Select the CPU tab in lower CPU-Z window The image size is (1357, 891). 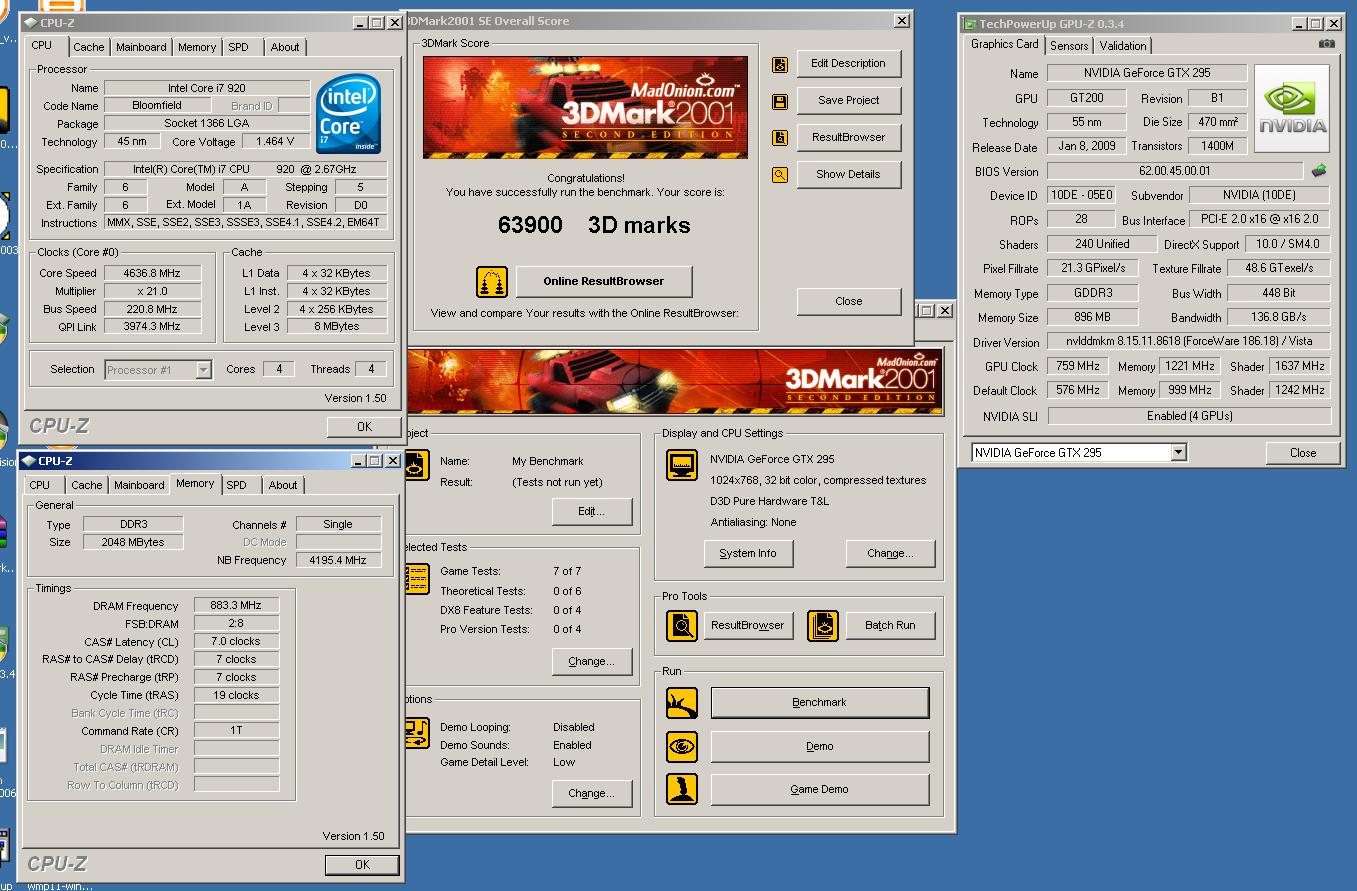[x=40, y=485]
